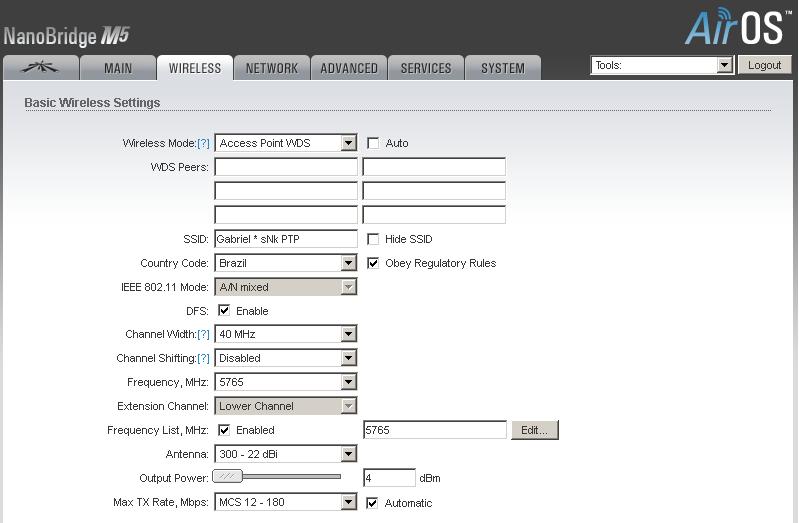Uncheck Obey Regulatory Rules
This screenshot has width=799, height=523.
(x=373, y=263)
